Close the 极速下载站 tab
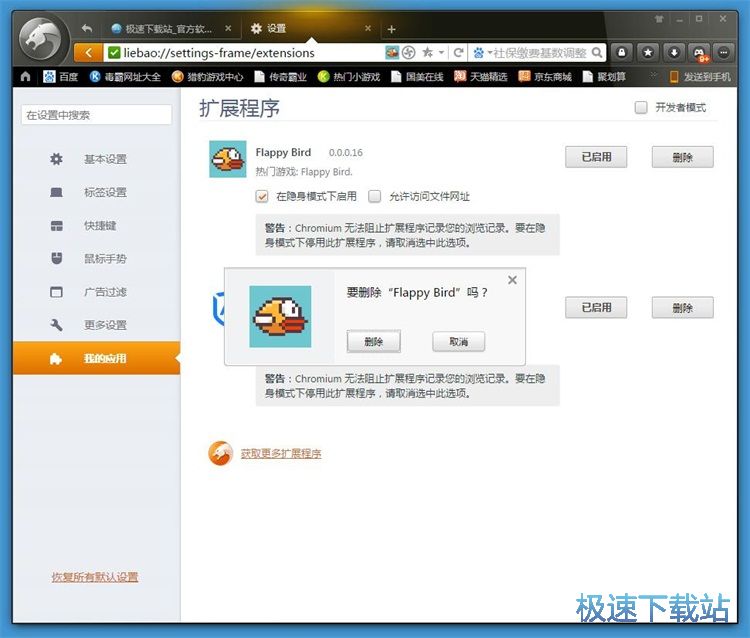 (228, 28)
